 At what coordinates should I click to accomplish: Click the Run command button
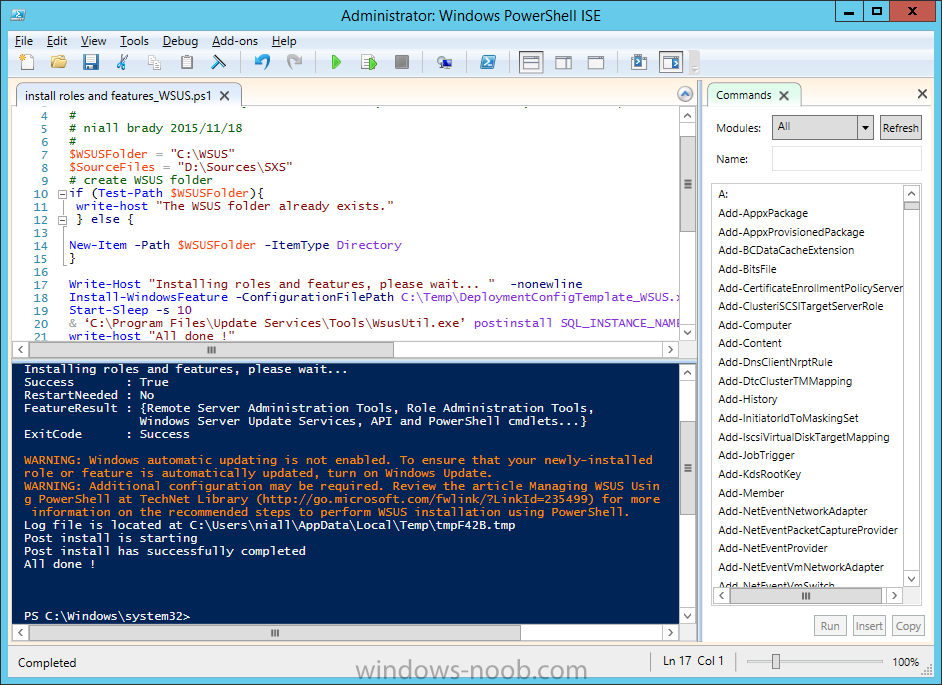830,626
